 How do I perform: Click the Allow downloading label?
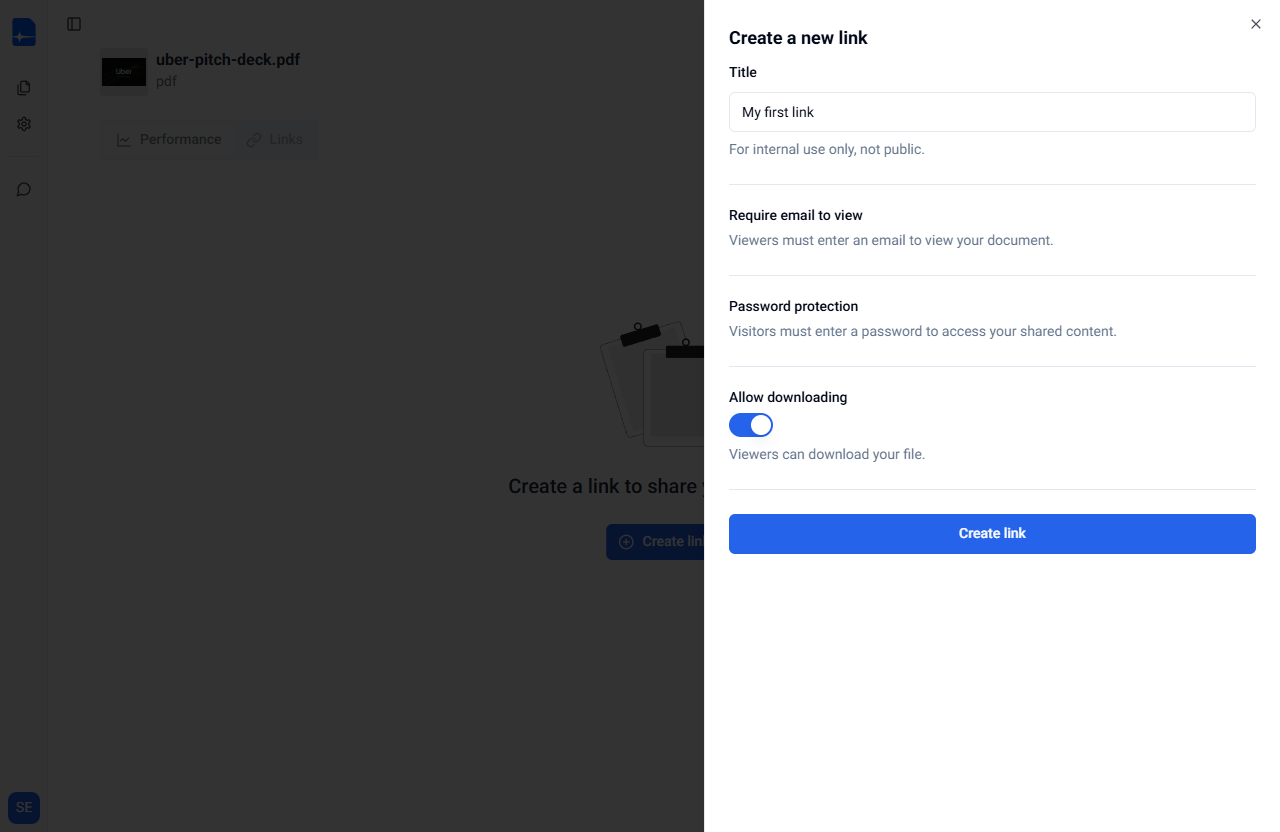tap(788, 397)
